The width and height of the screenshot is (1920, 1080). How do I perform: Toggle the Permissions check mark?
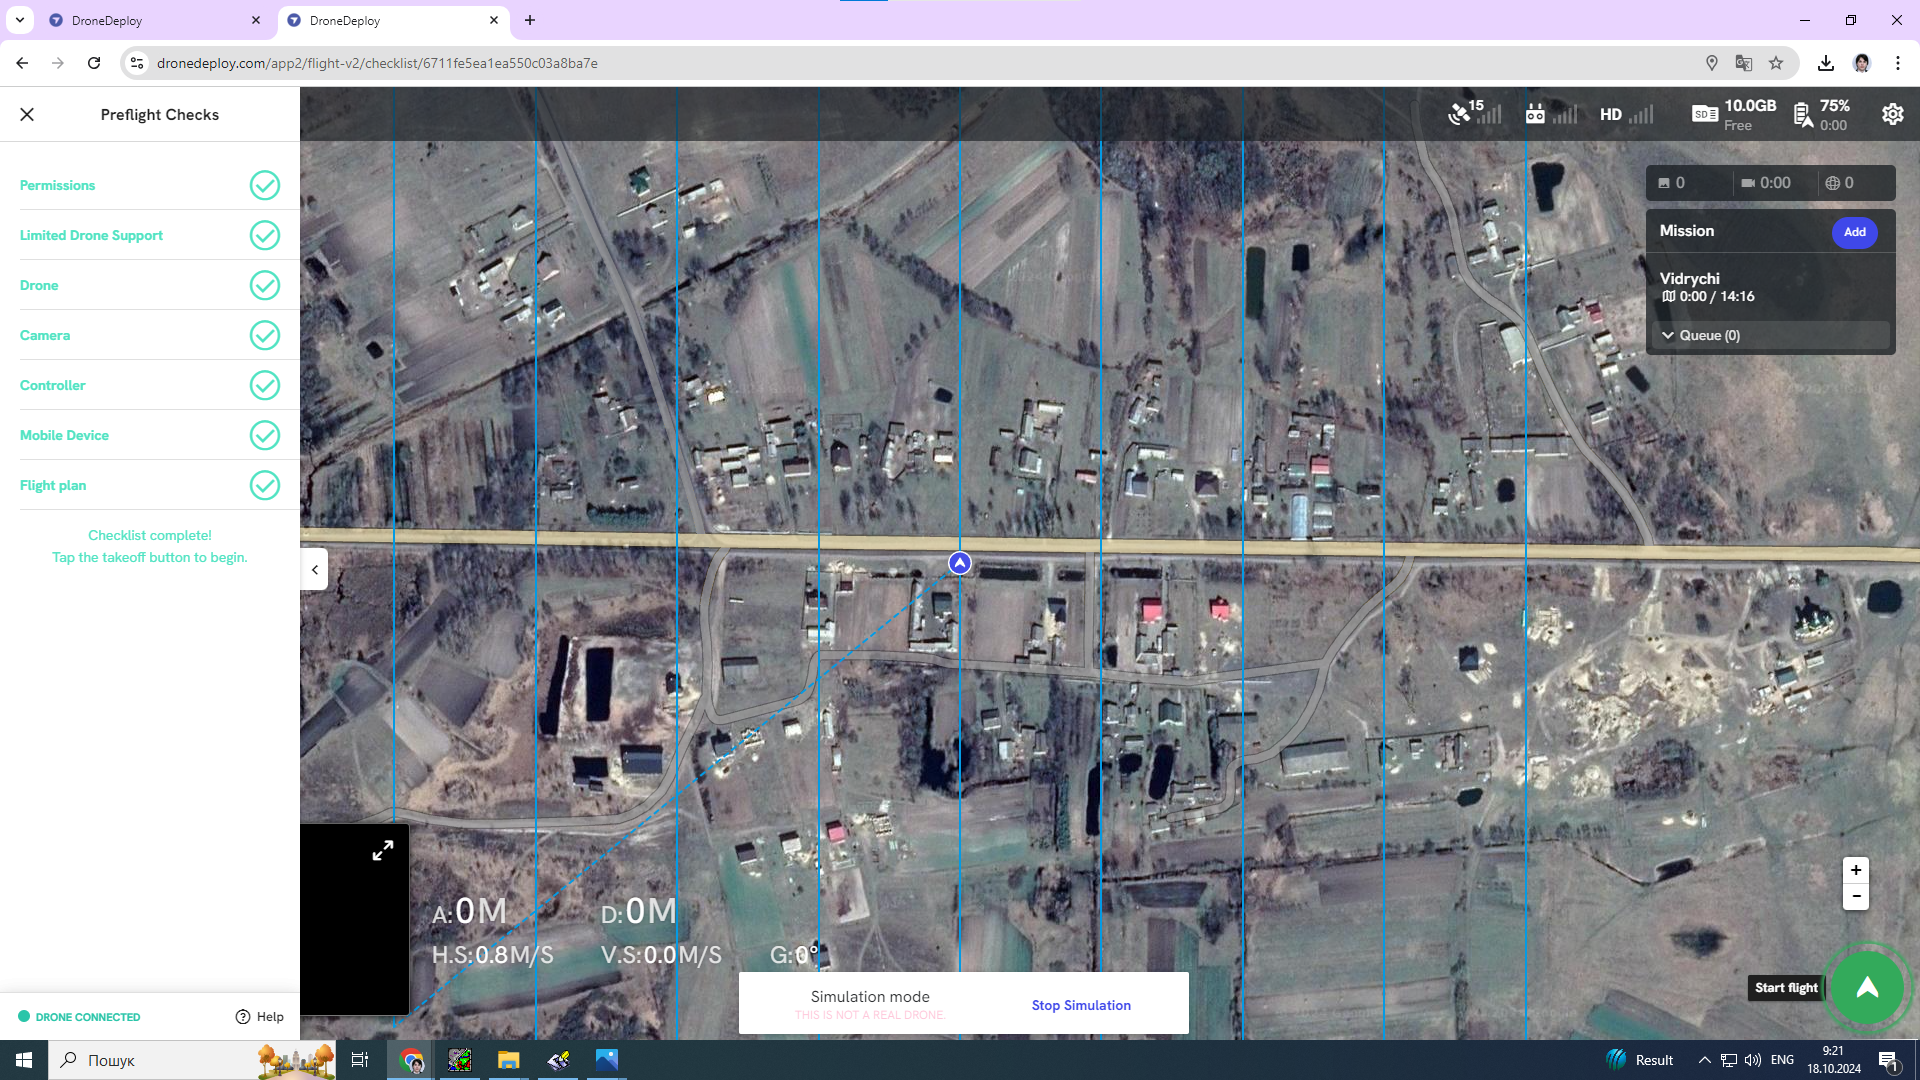[x=264, y=185]
